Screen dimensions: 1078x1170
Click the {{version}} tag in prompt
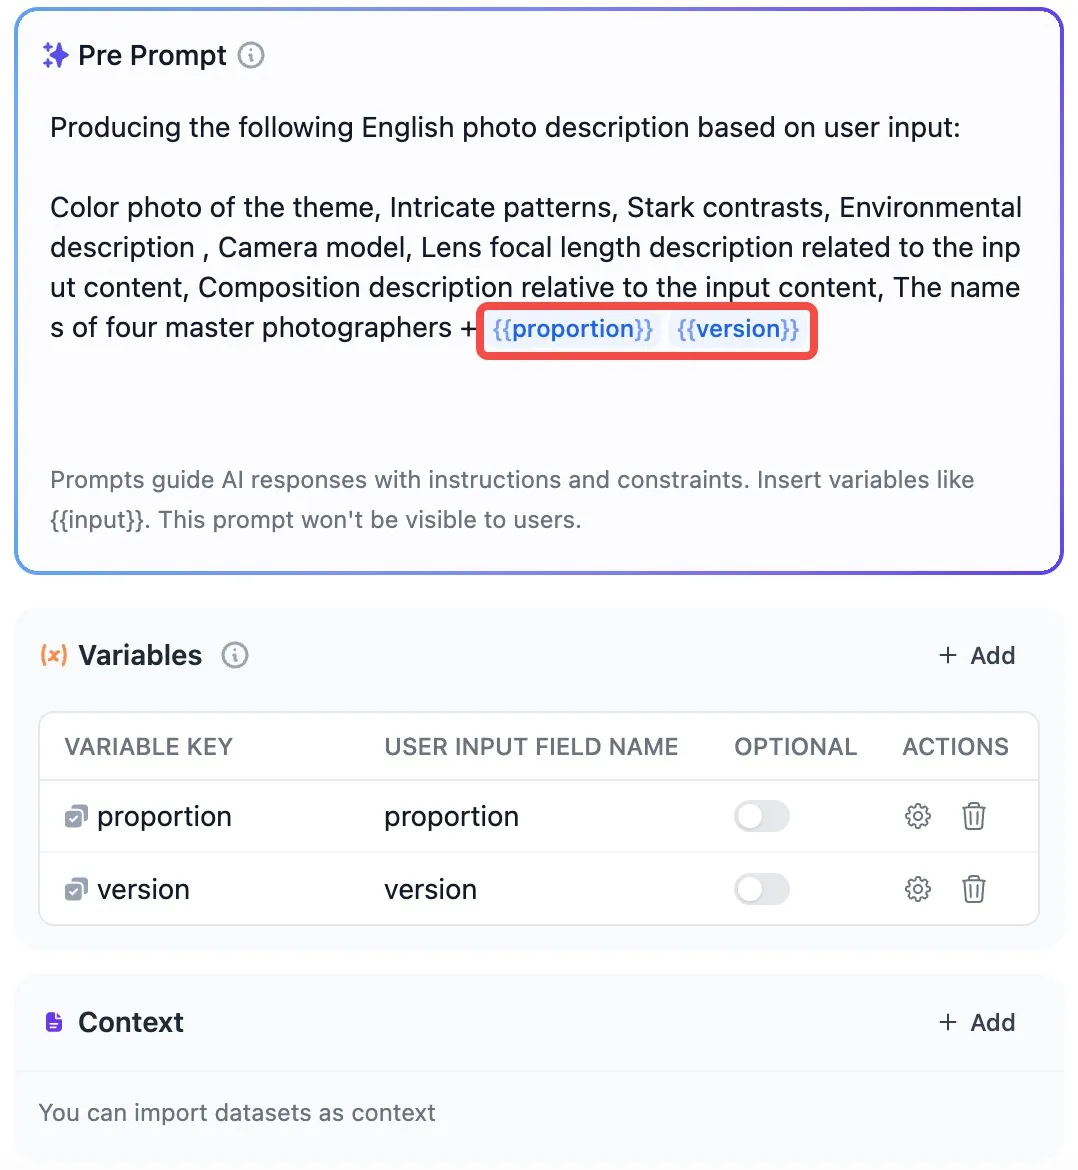[x=738, y=329]
